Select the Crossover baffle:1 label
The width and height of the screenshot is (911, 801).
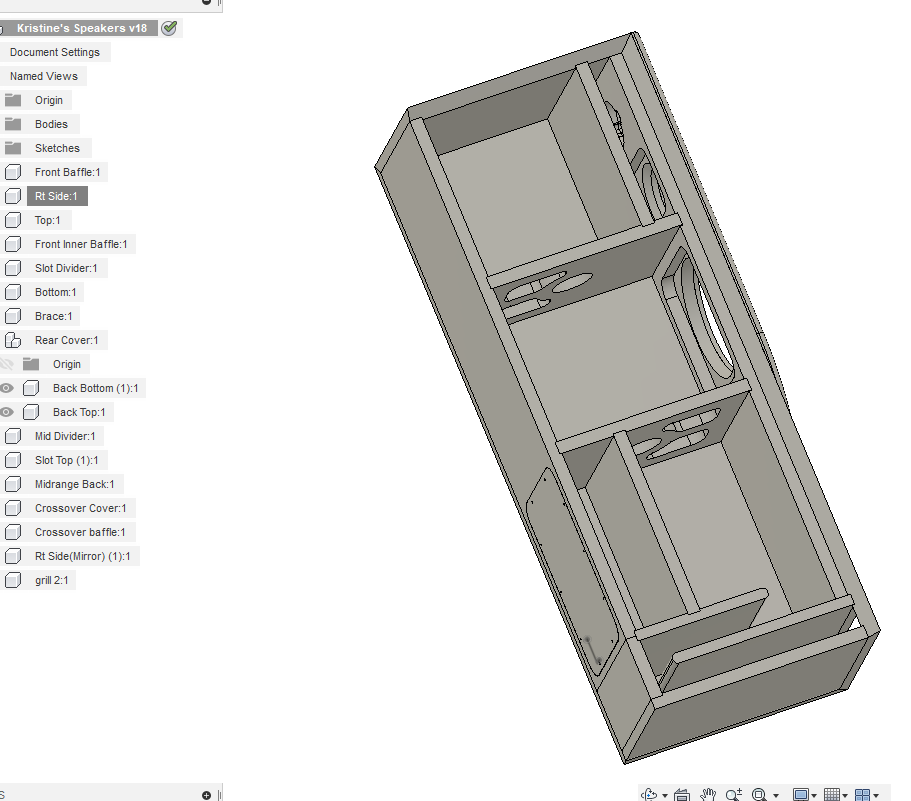tap(80, 532)
